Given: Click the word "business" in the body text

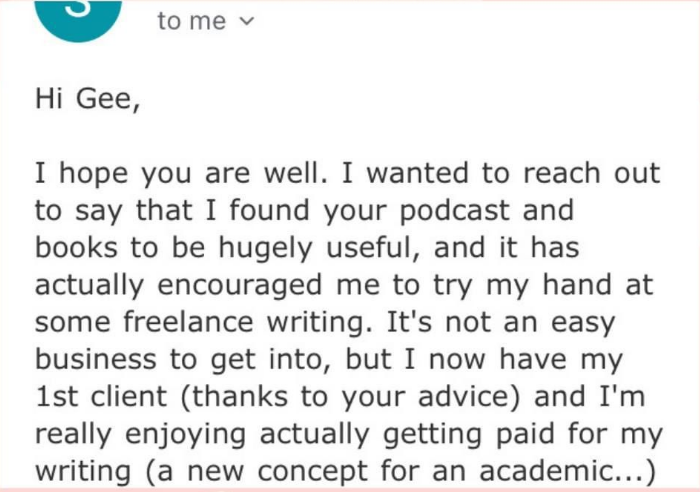Looking at the screenshot, I should pos(96,359).
